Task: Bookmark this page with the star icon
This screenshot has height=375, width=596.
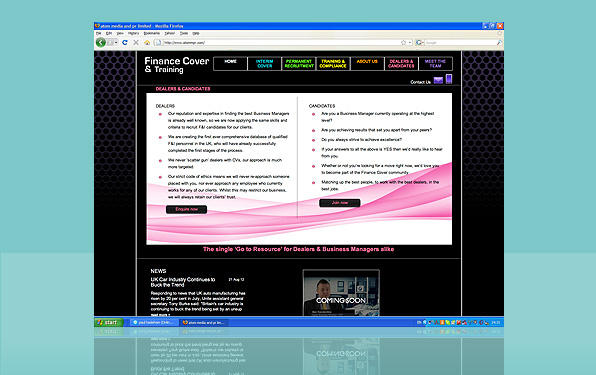Action: [403, 43]
